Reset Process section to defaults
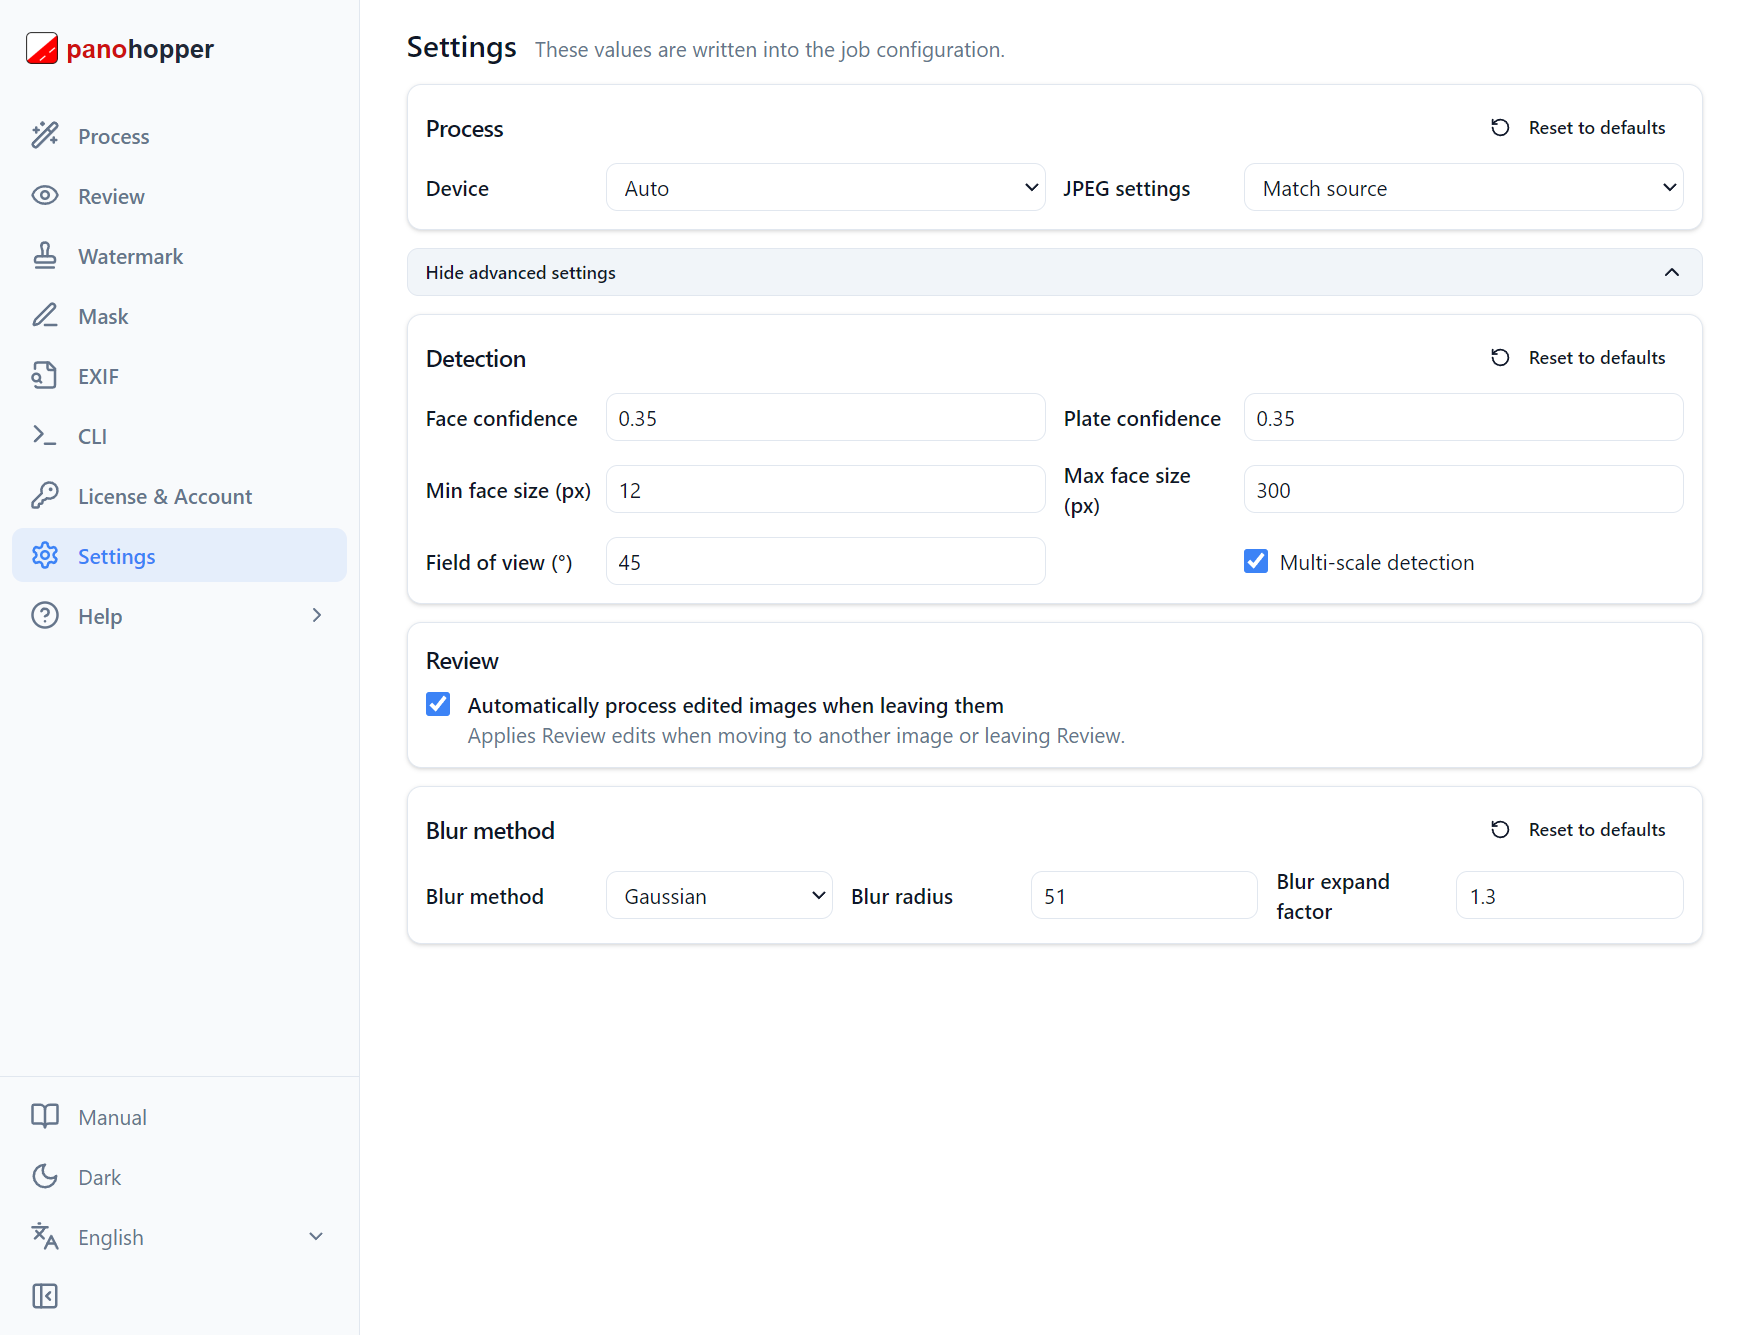The height and width of the screenshot is (1335, 1749). [1578, 127]
